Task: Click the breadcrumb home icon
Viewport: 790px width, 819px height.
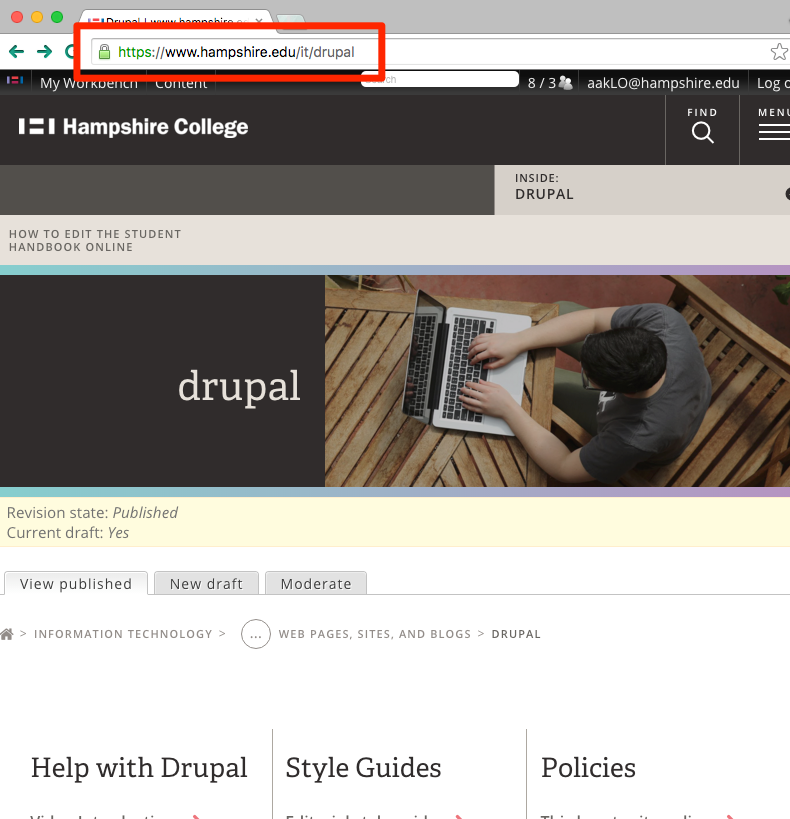Action: click(7, 634)
